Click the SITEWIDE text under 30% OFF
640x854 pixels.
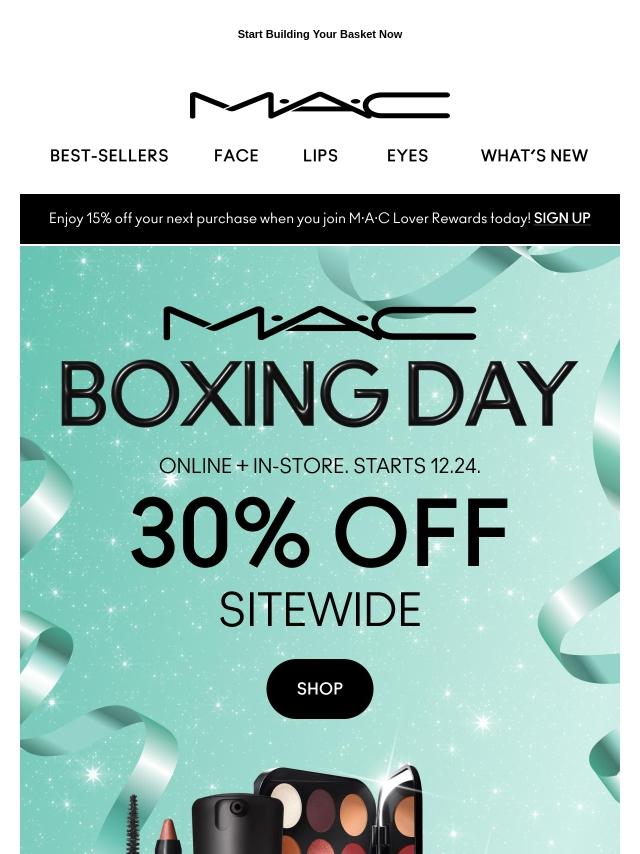tap(320, 609)
